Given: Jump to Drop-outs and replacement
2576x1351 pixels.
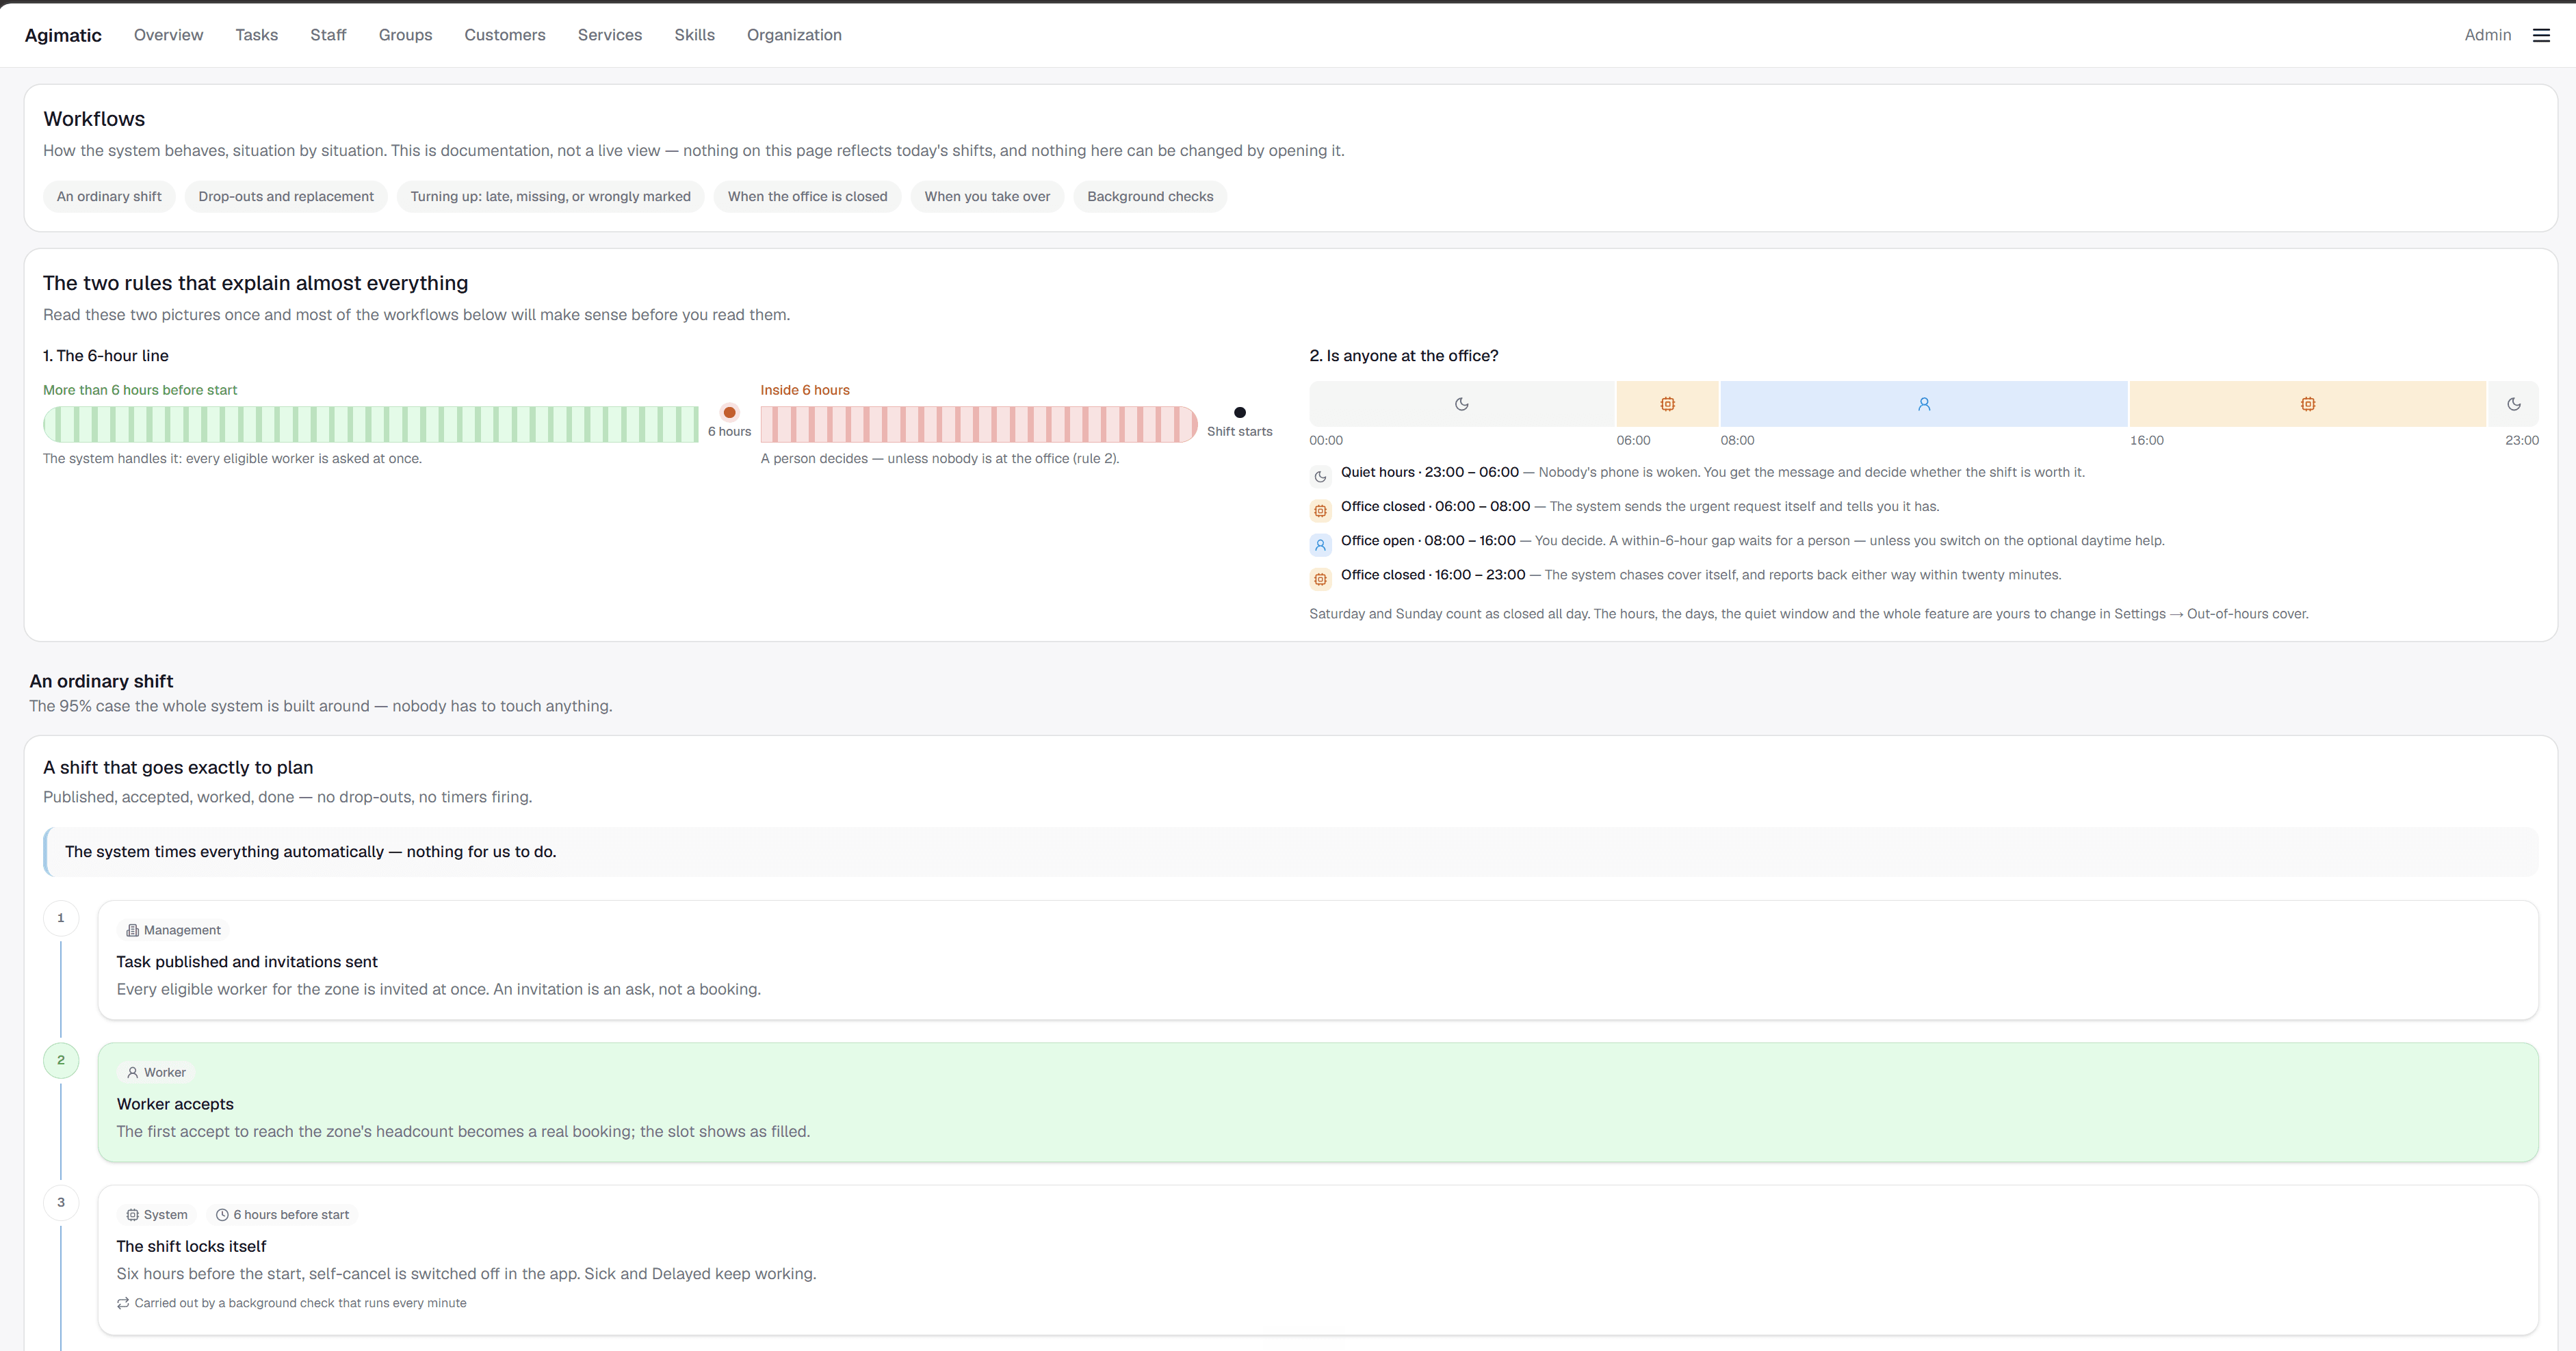Looking at the screenshot, I should pos(286,197).
